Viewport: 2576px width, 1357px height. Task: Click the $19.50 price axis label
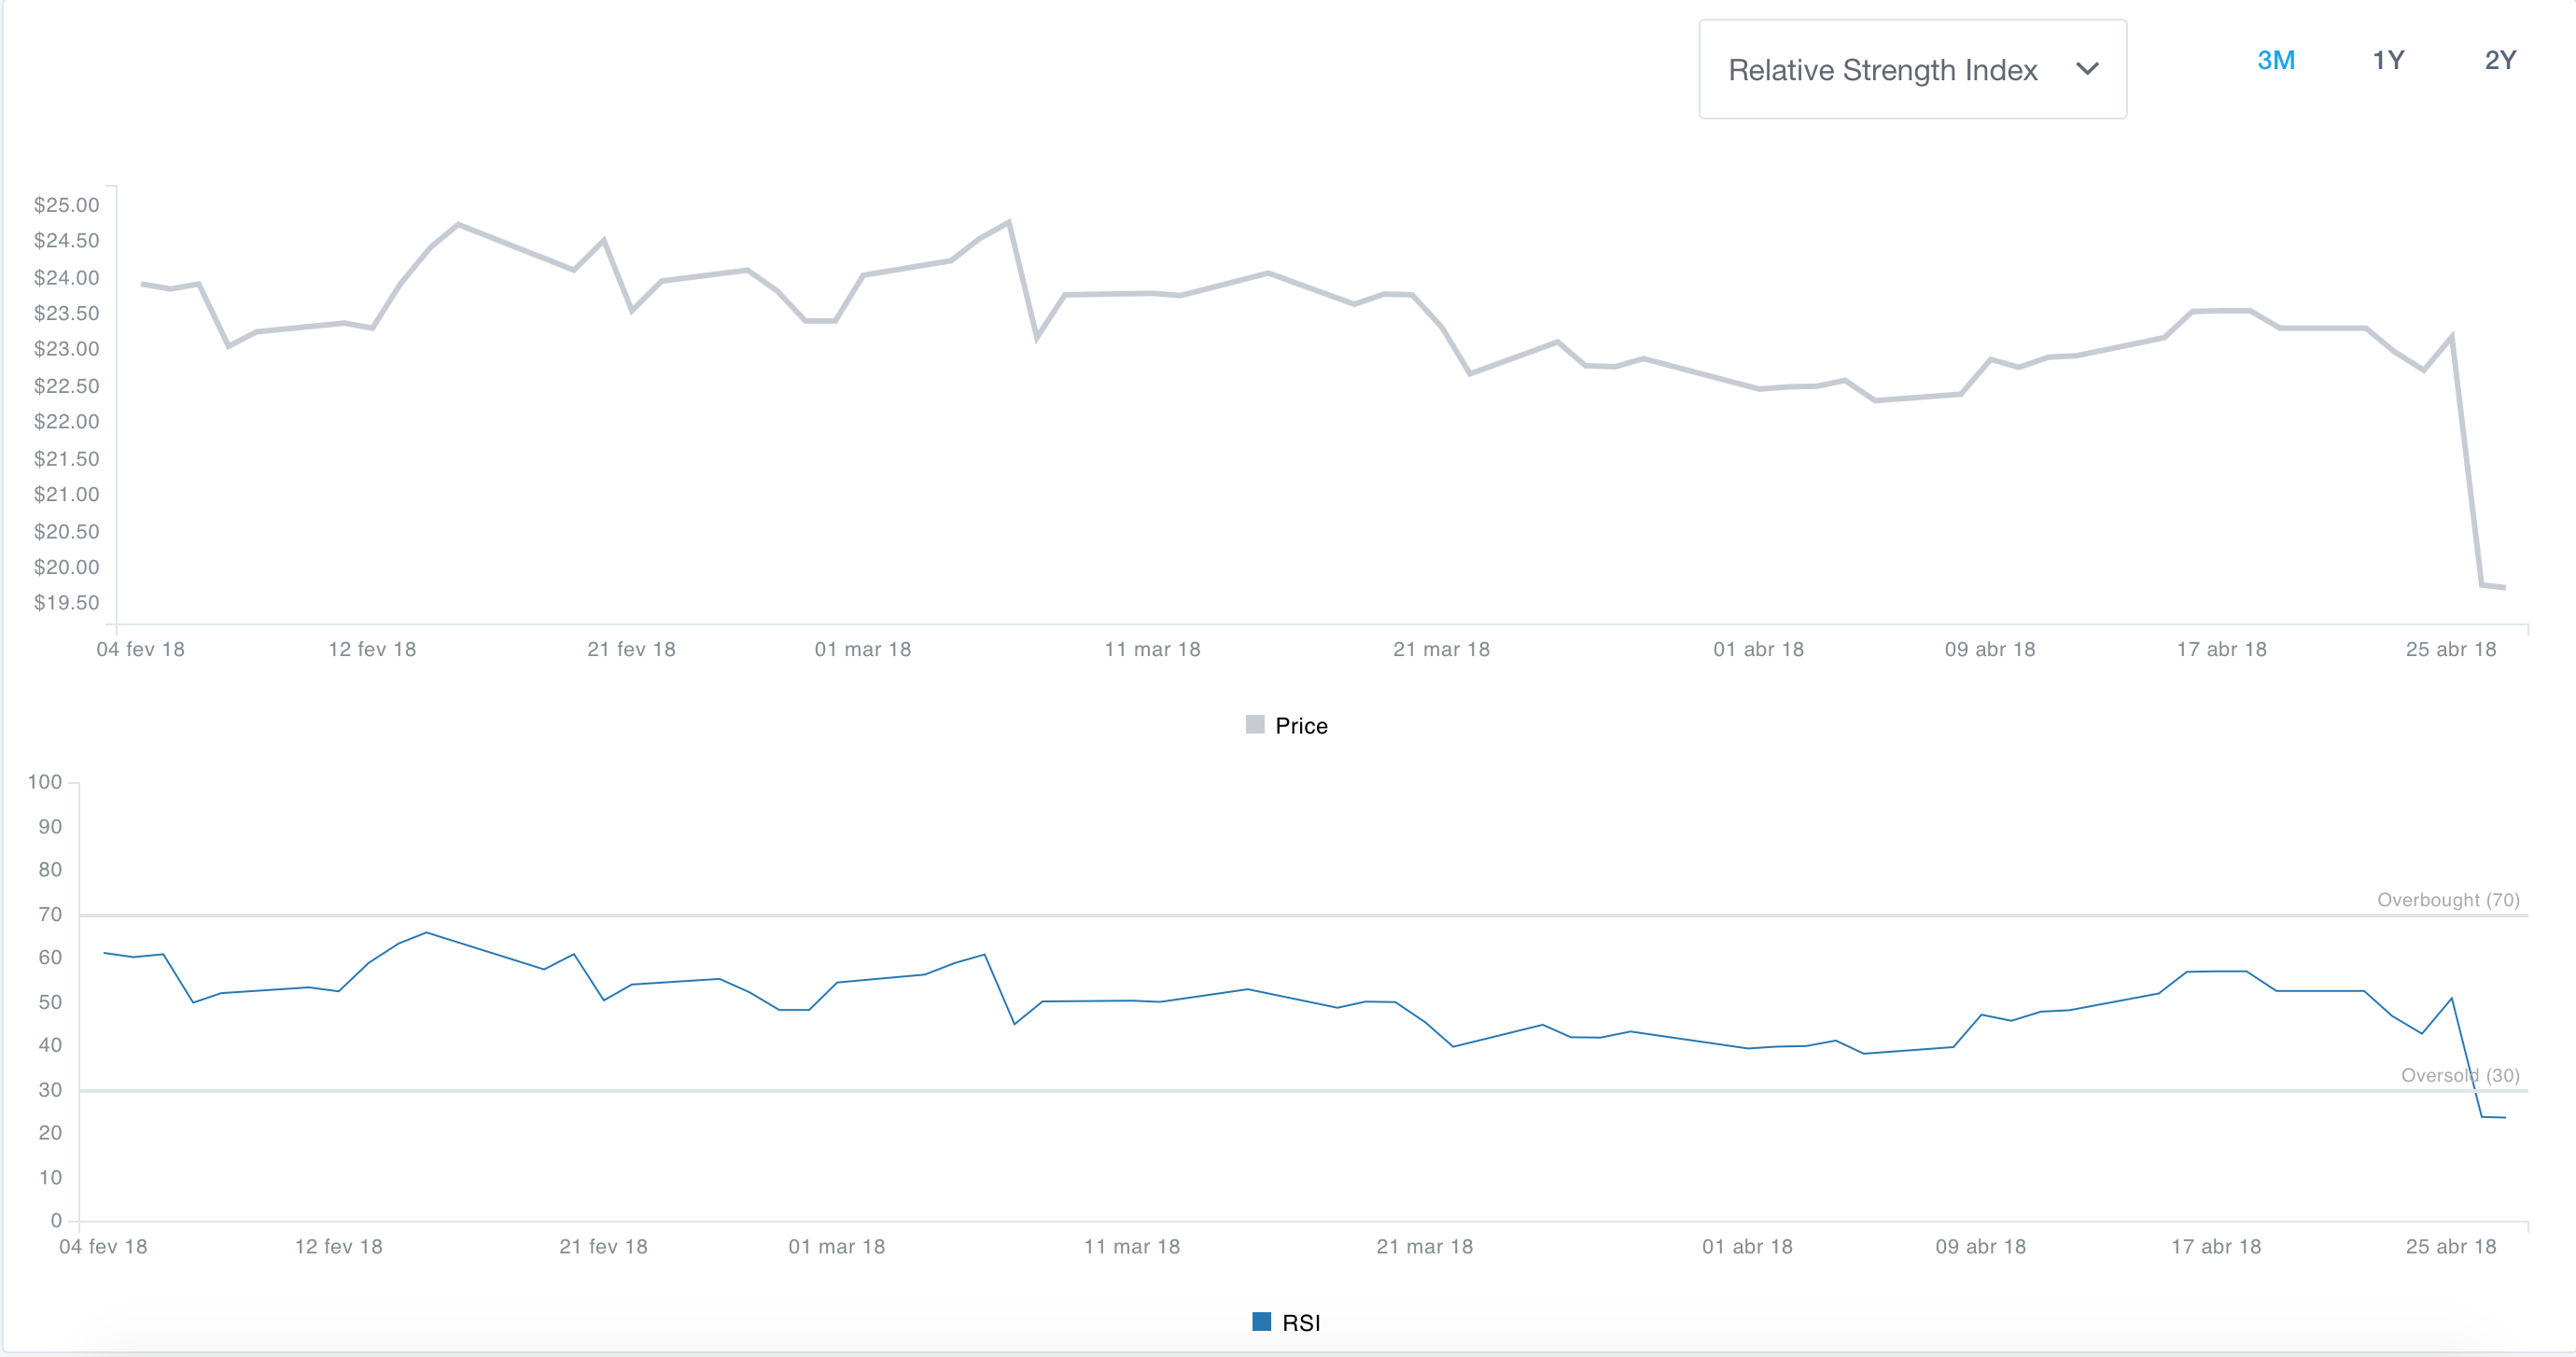pyautogui.click(x=67, y=603)
